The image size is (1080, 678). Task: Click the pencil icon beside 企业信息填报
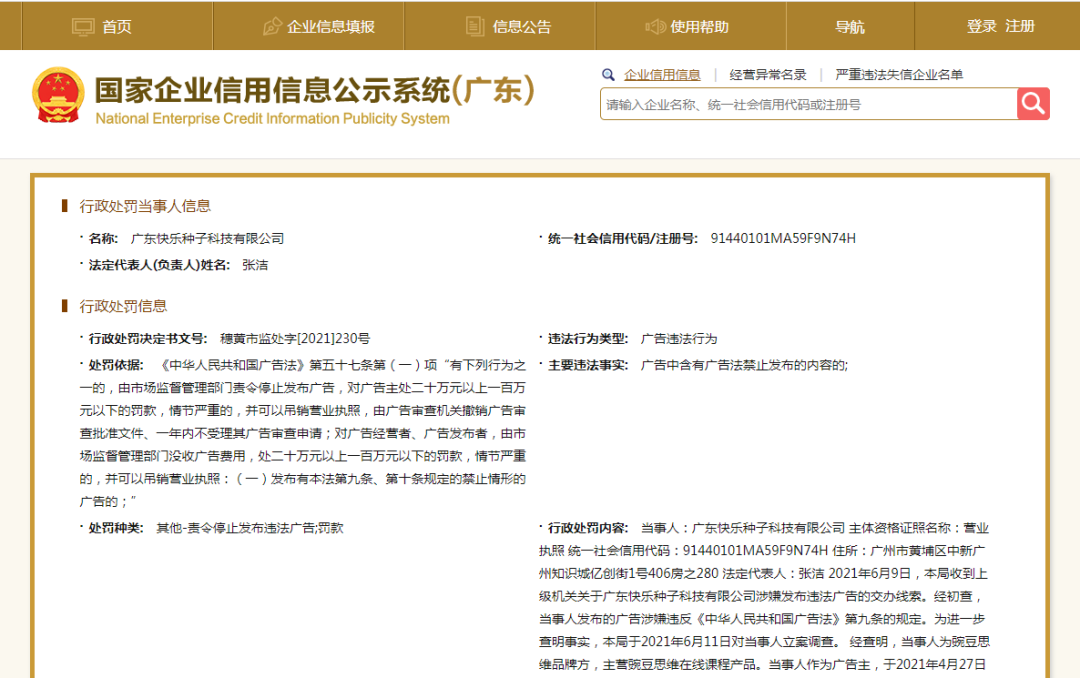click(272, 27)
